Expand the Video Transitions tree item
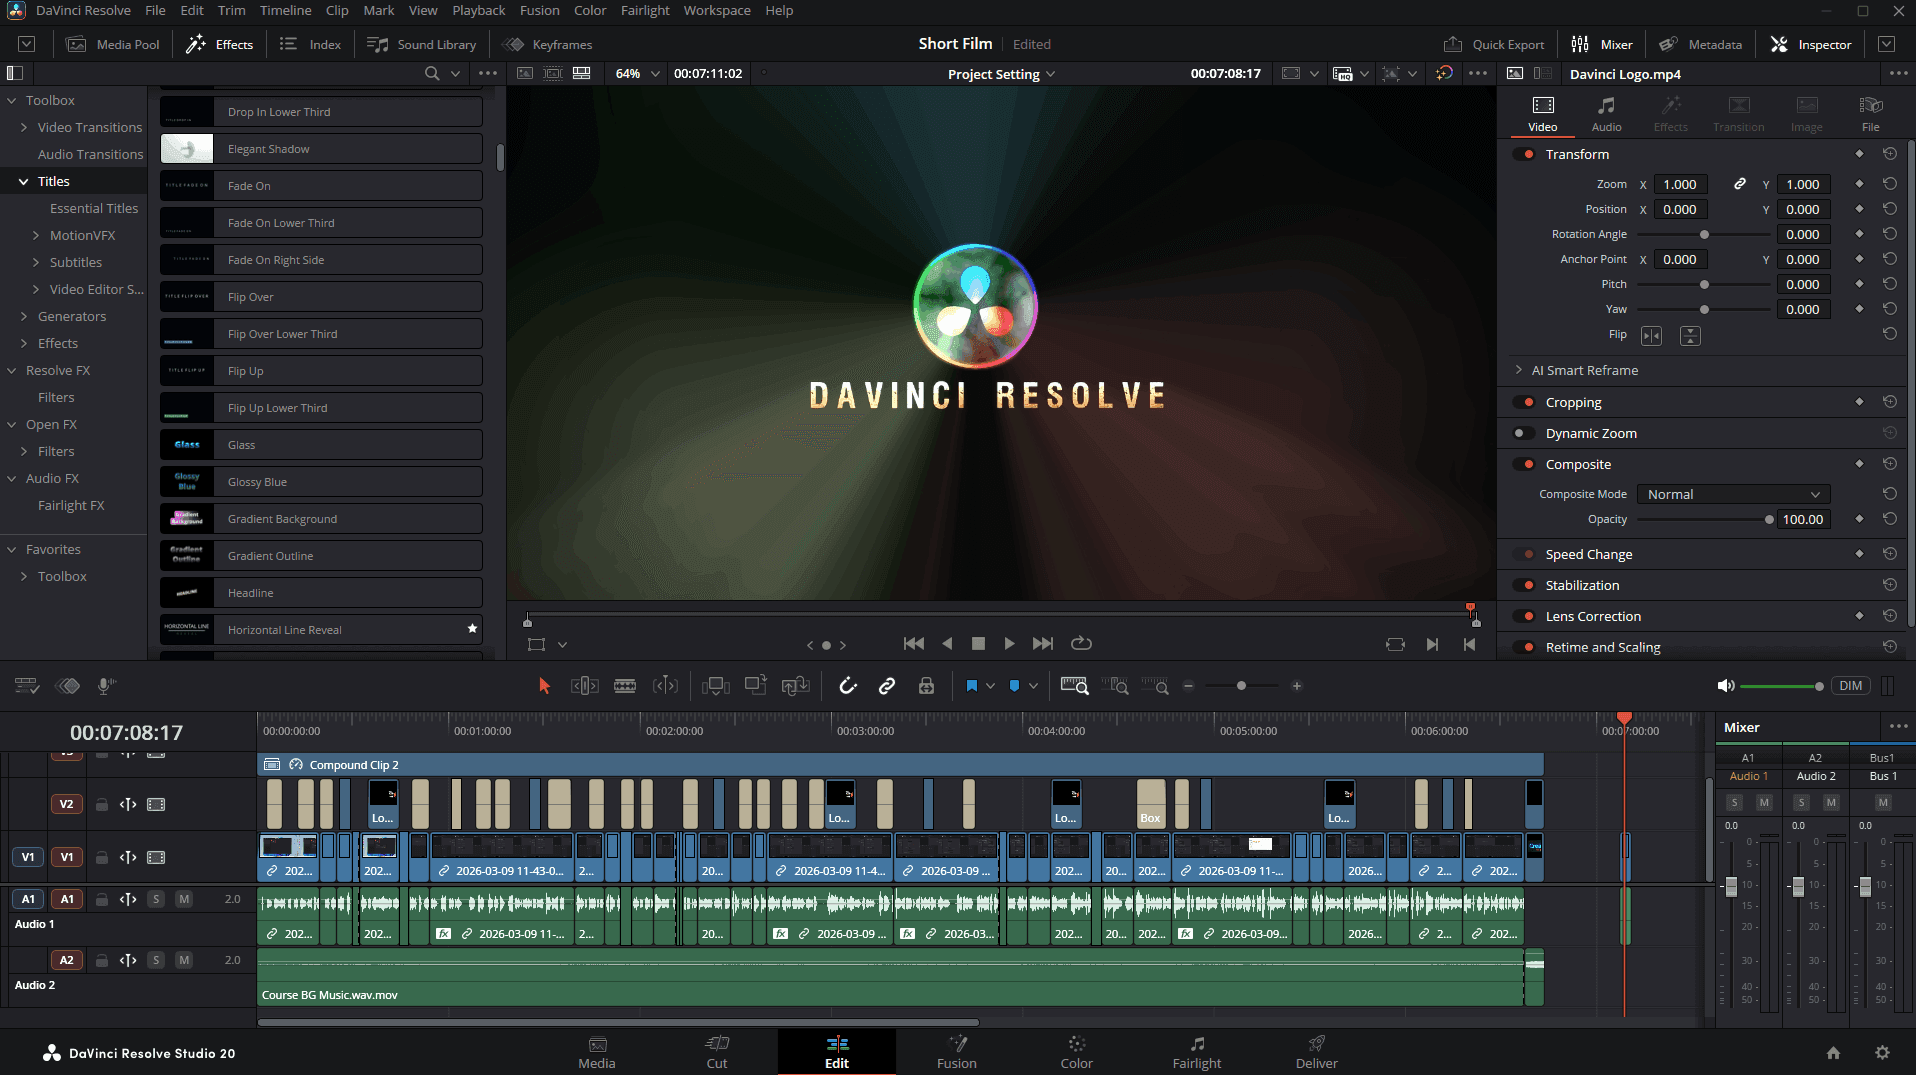1916x1075 pixels. point(24,127)
